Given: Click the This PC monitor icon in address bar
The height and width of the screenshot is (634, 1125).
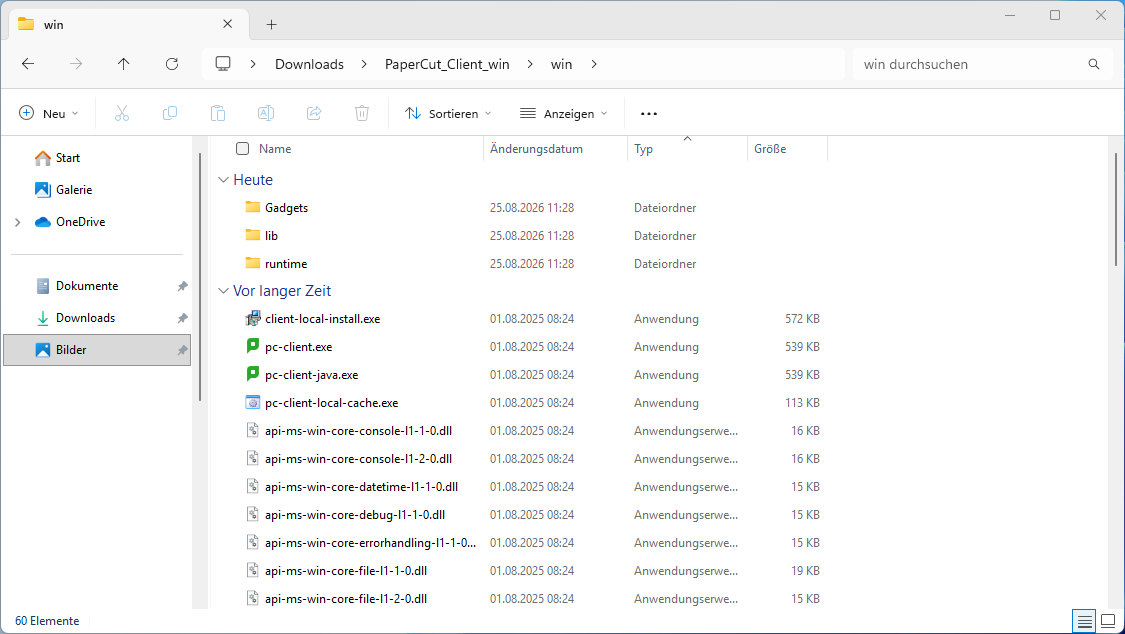Looking at the screenshot, I should (223, 64).
